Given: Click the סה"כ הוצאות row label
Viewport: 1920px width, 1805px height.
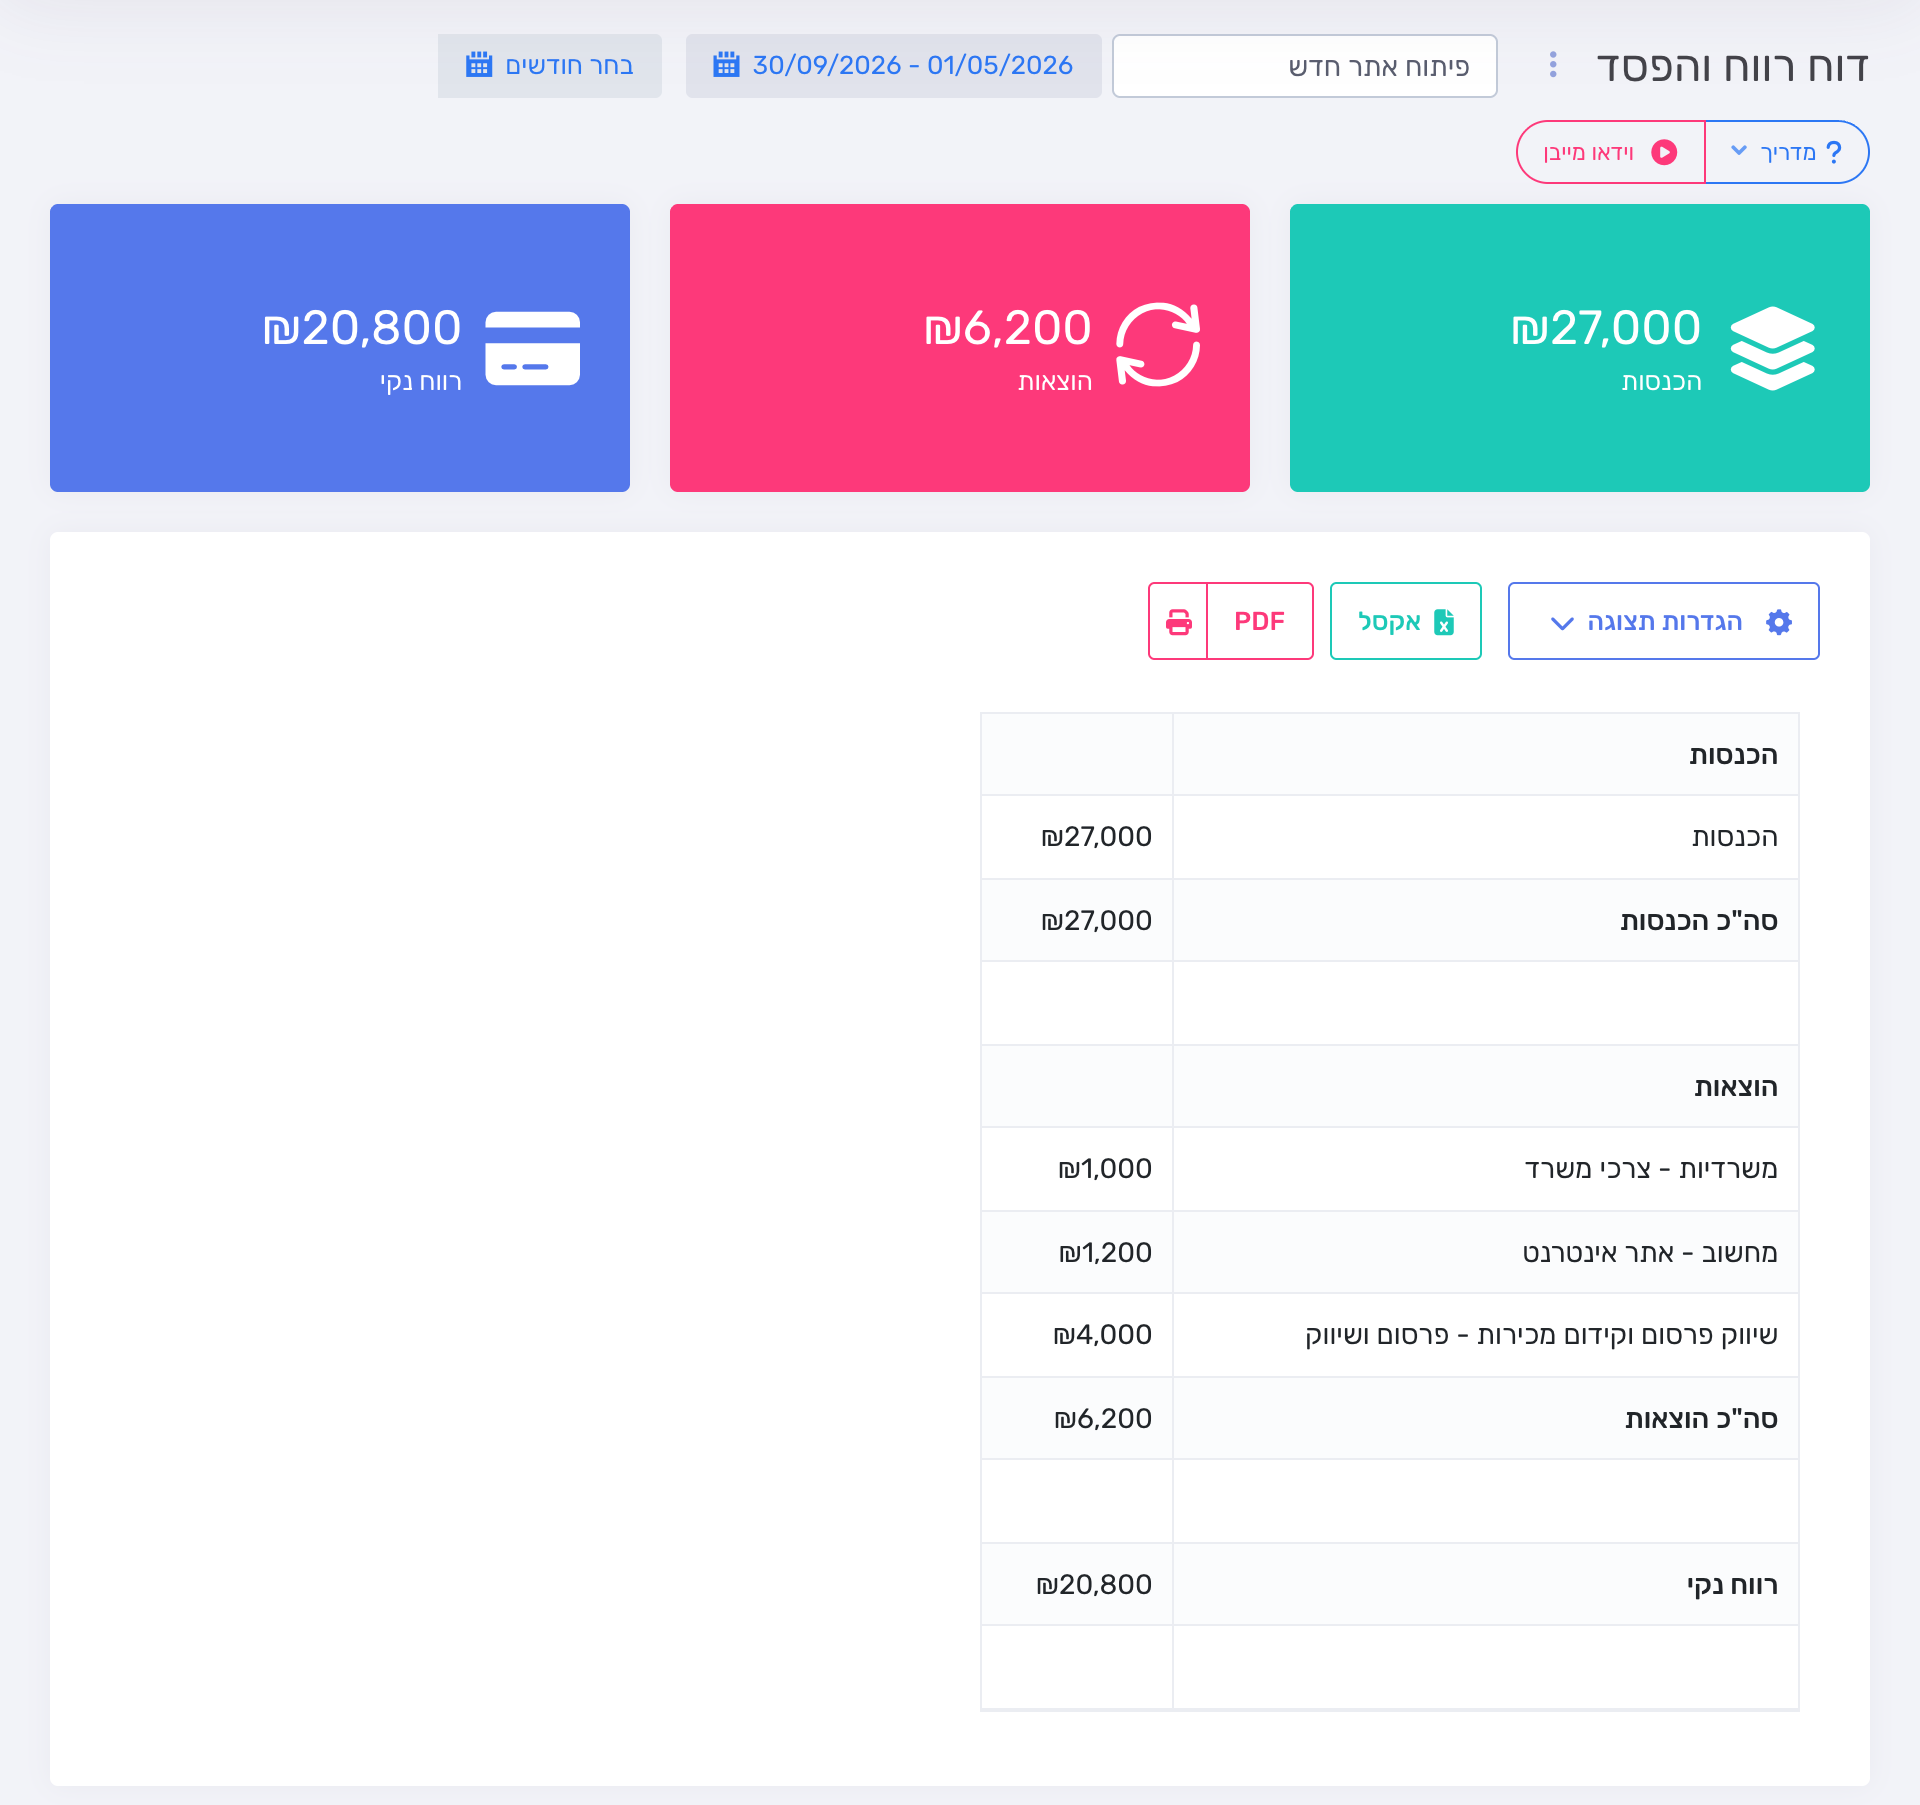Looking at the screenshot, I should point(1701,1419).
